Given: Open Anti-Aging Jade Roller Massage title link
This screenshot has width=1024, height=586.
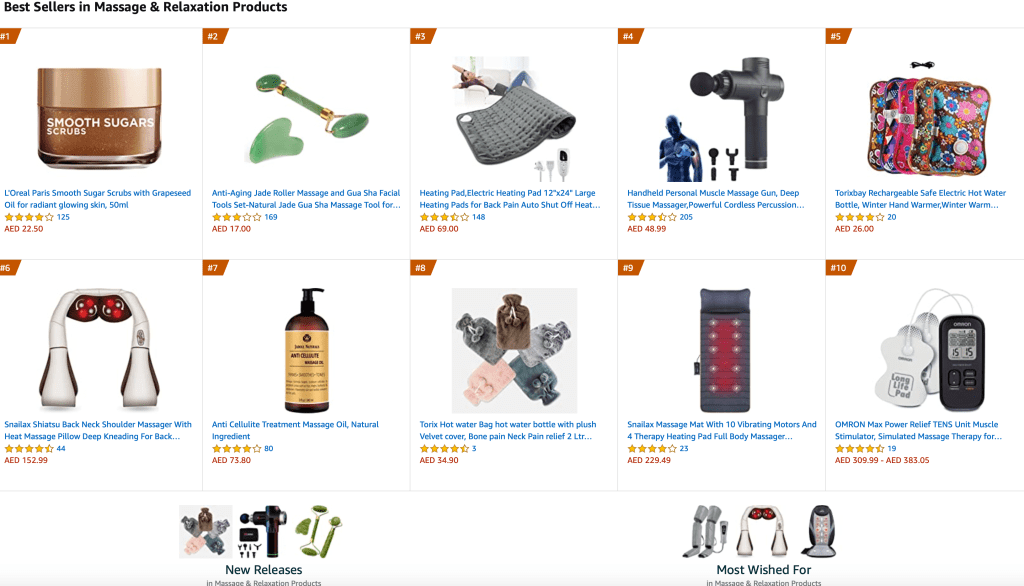Looking at the screenshot, I should (x=306, y=199).
